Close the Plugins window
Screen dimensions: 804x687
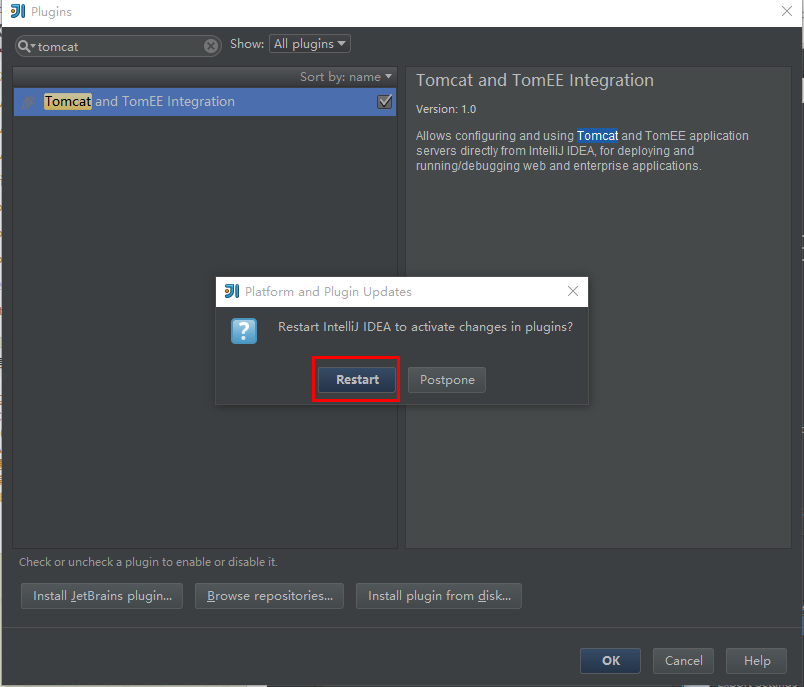787,11
